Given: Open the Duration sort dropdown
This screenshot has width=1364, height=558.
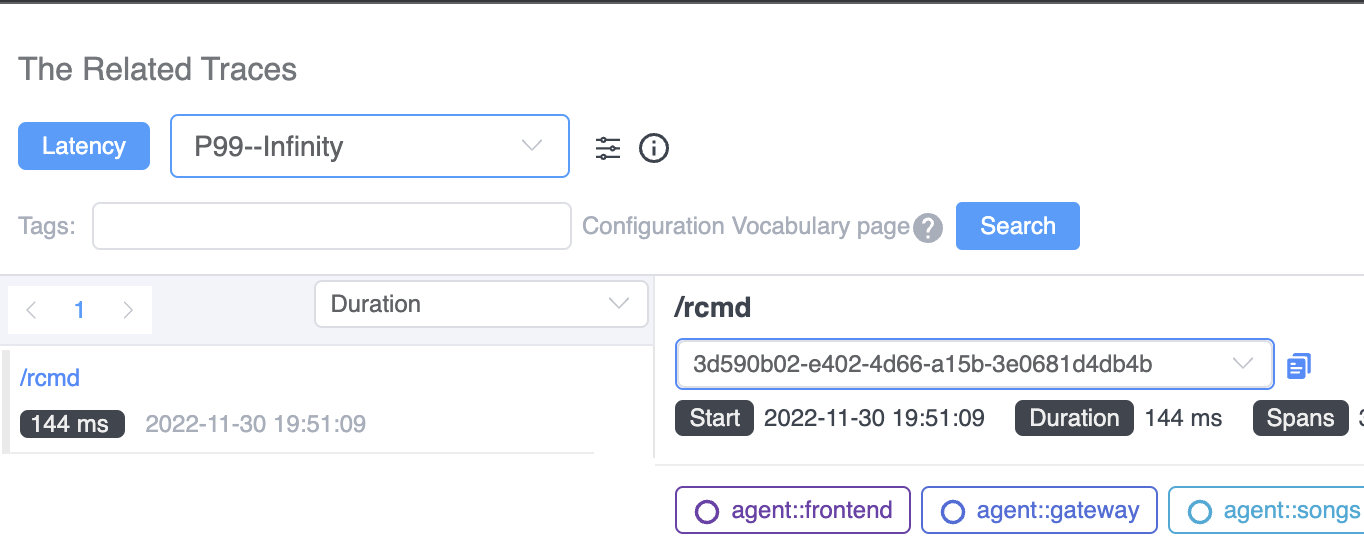Looking at the screenshot, I should click(481, 304).
